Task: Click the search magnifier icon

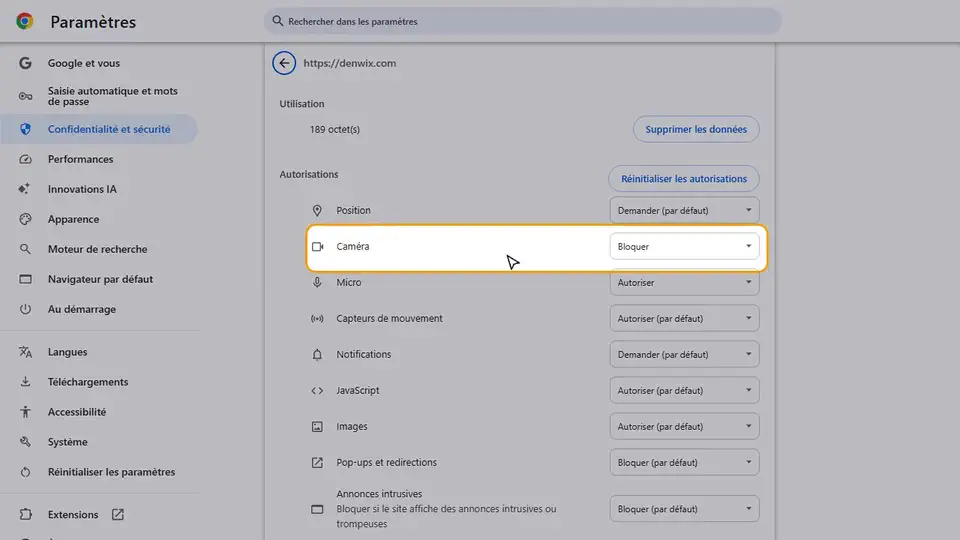Action: [277, 21]
